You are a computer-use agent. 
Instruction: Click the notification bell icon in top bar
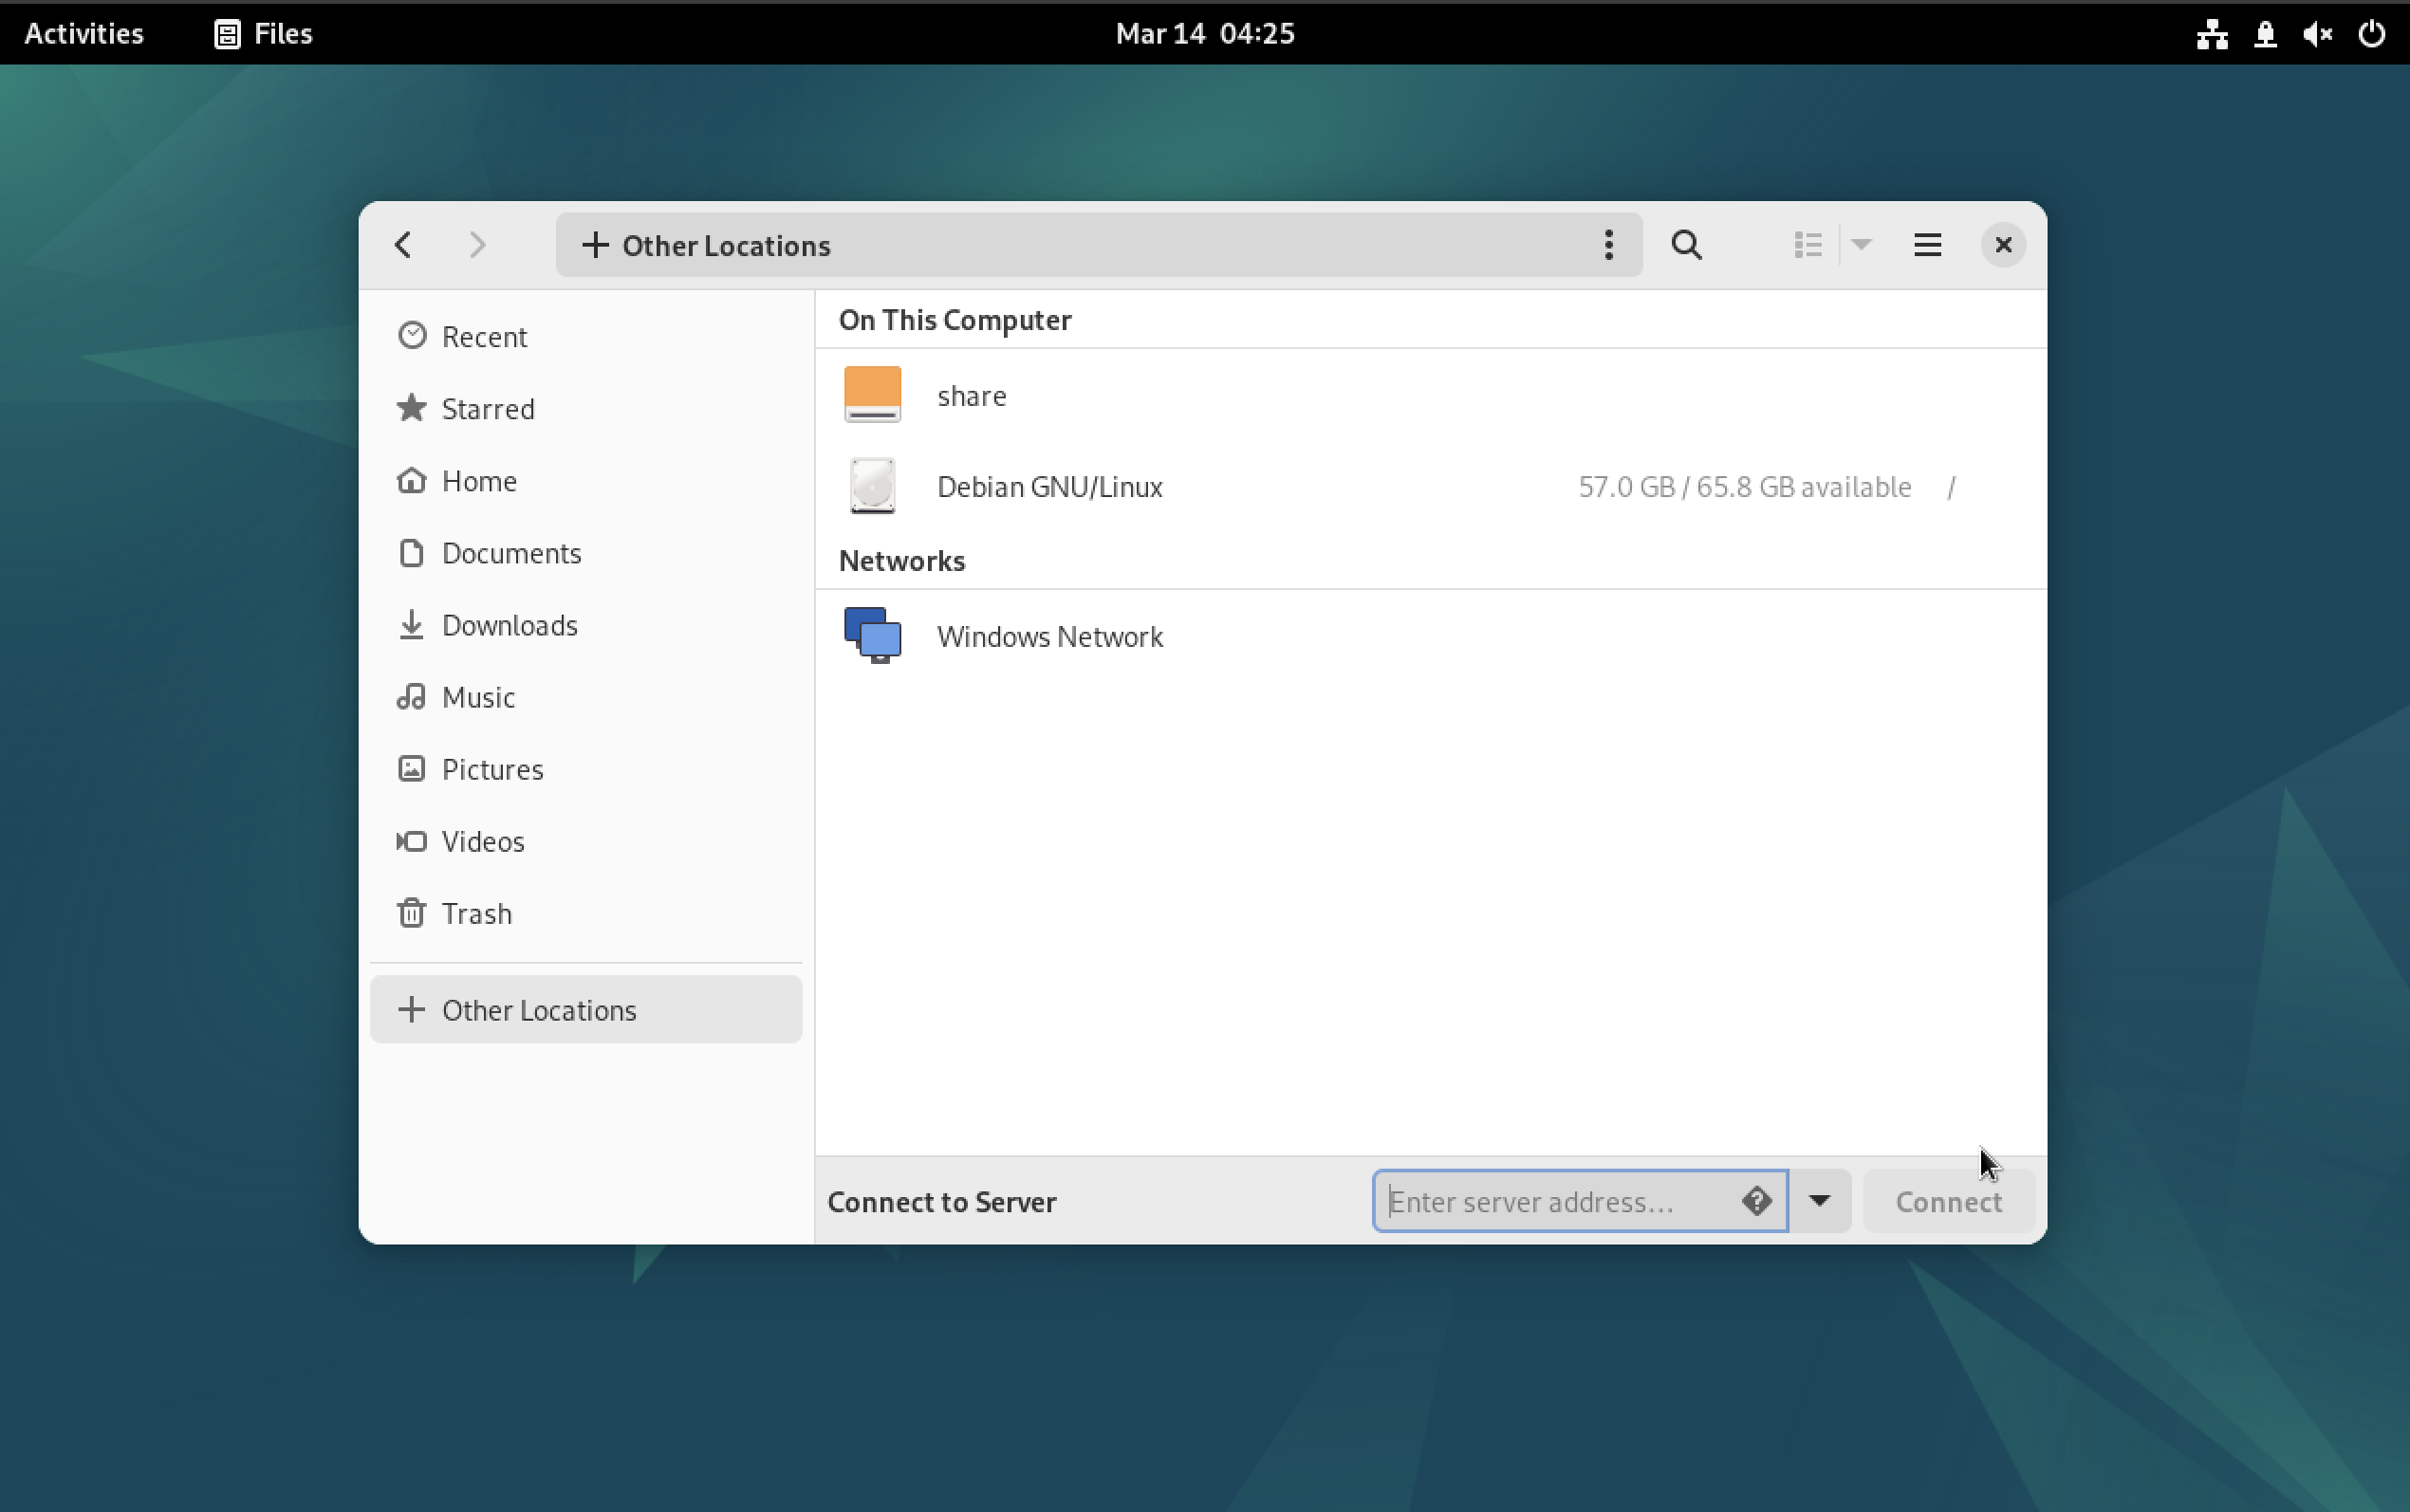pyautogui.click(x=2265, y=34)
